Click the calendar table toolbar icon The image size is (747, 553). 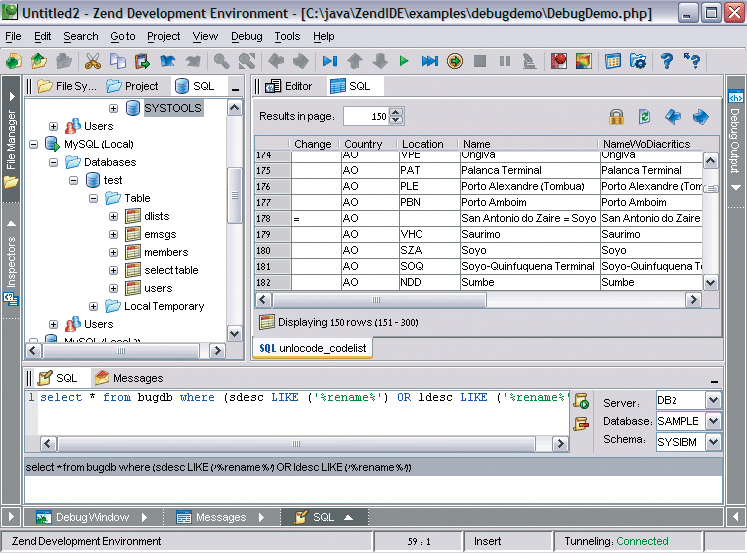[613, 61]
